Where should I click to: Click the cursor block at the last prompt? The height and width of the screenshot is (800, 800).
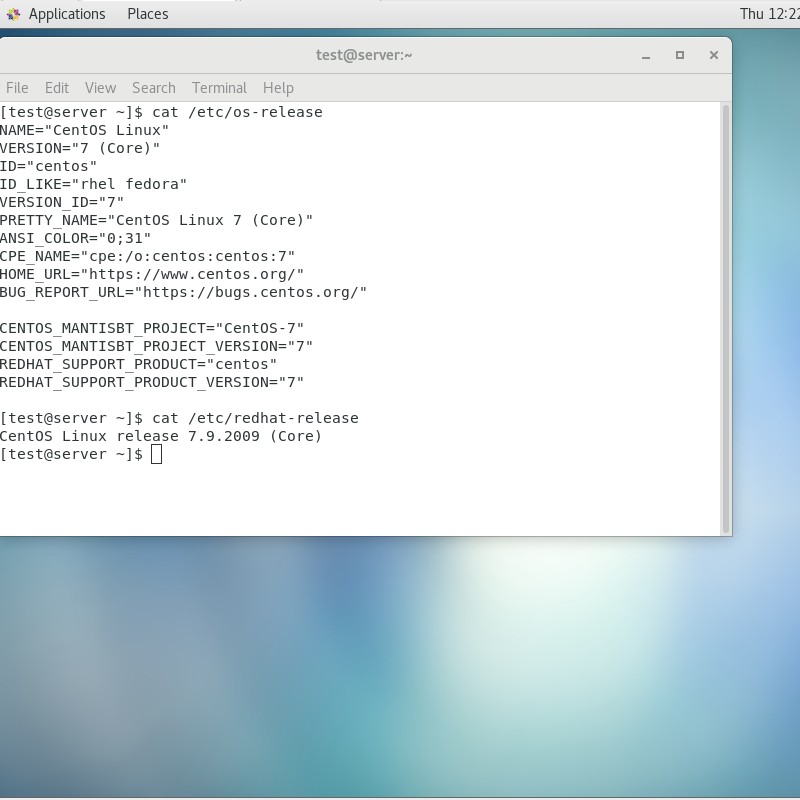pos(157,454)
